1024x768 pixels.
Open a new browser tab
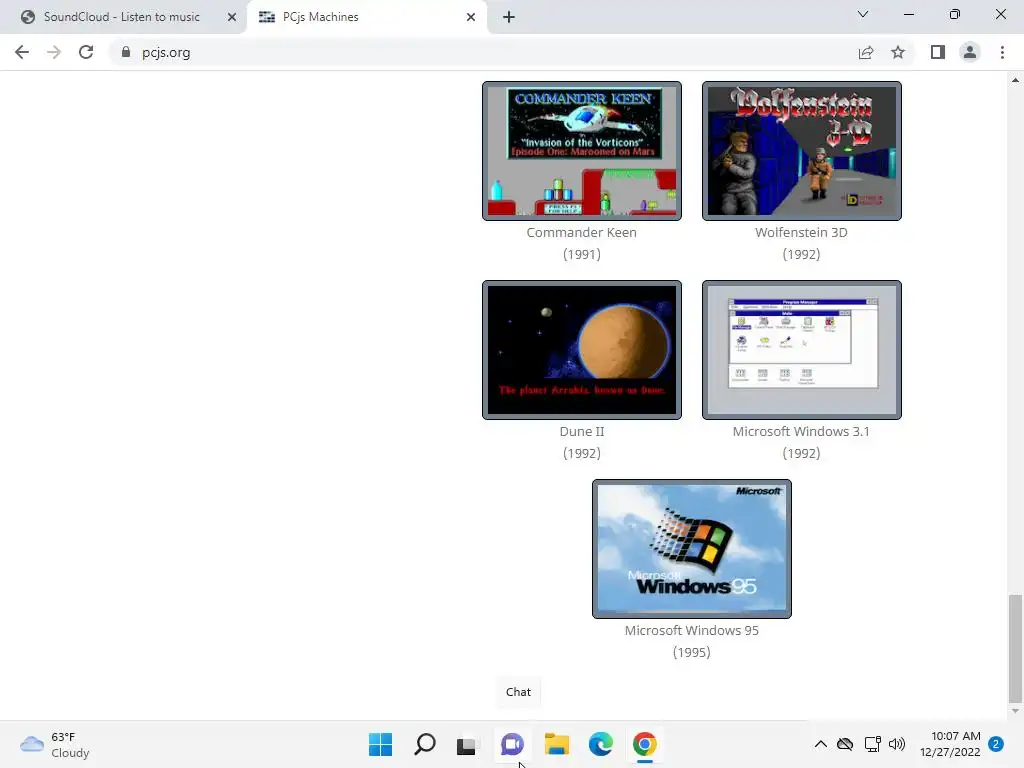tap(509, 17)
